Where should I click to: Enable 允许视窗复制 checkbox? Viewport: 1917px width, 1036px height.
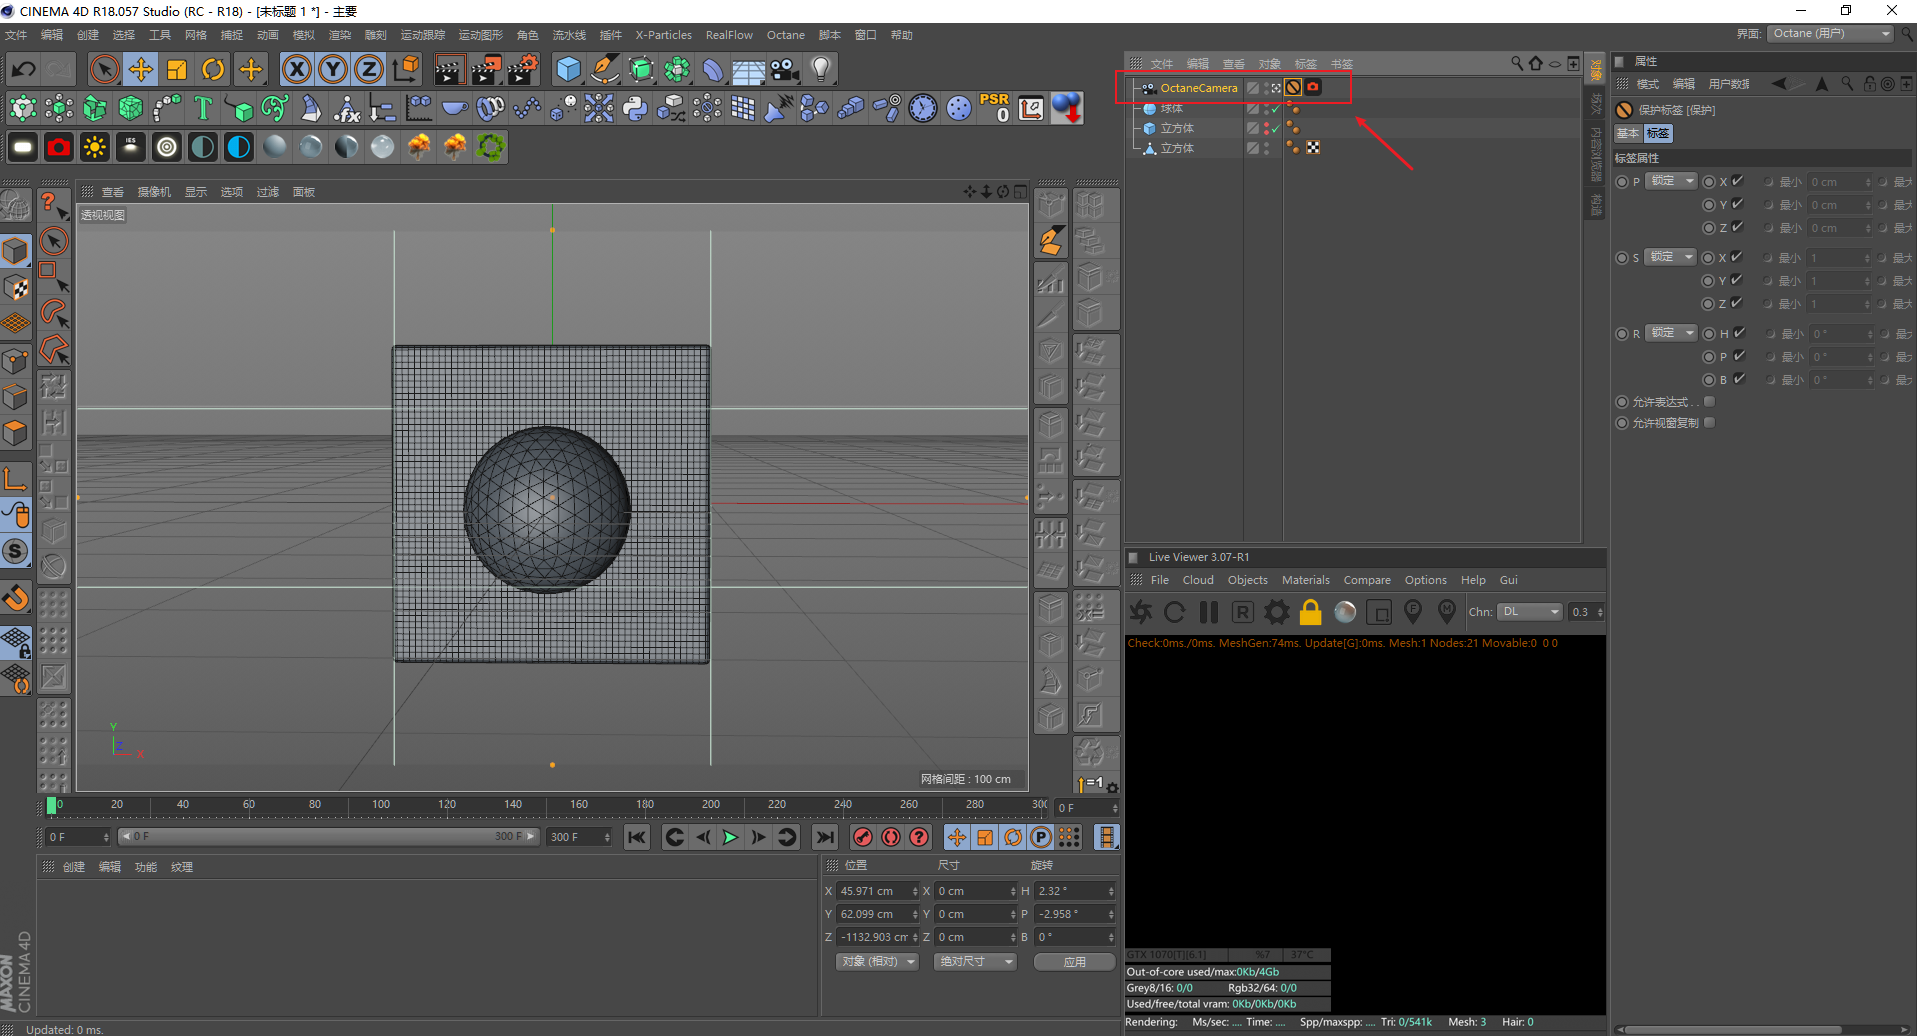pyautogui.click(x=1709, y=423)
